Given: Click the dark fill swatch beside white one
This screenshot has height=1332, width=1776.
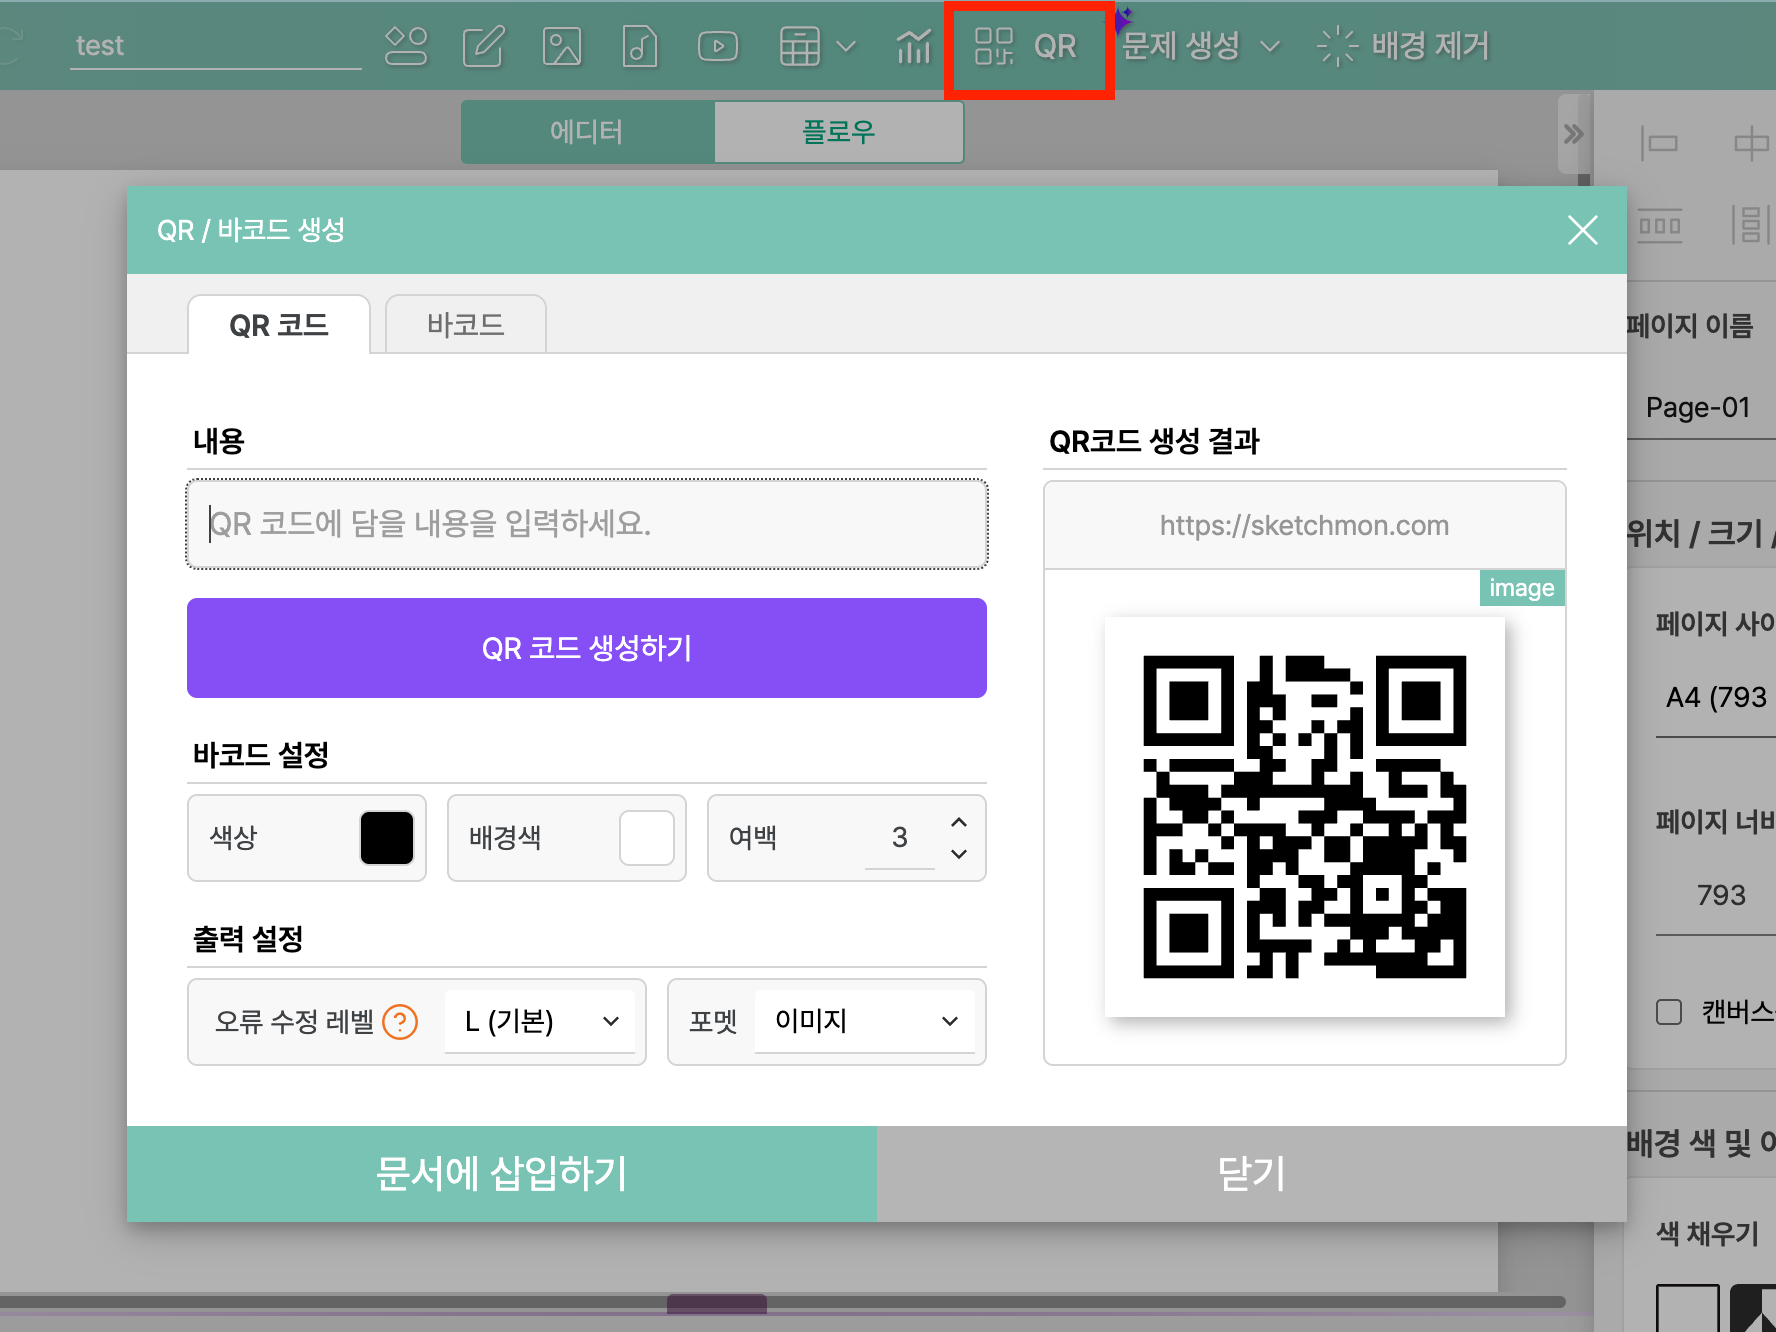Looking at the screenshot, I should (1754, 1308).
